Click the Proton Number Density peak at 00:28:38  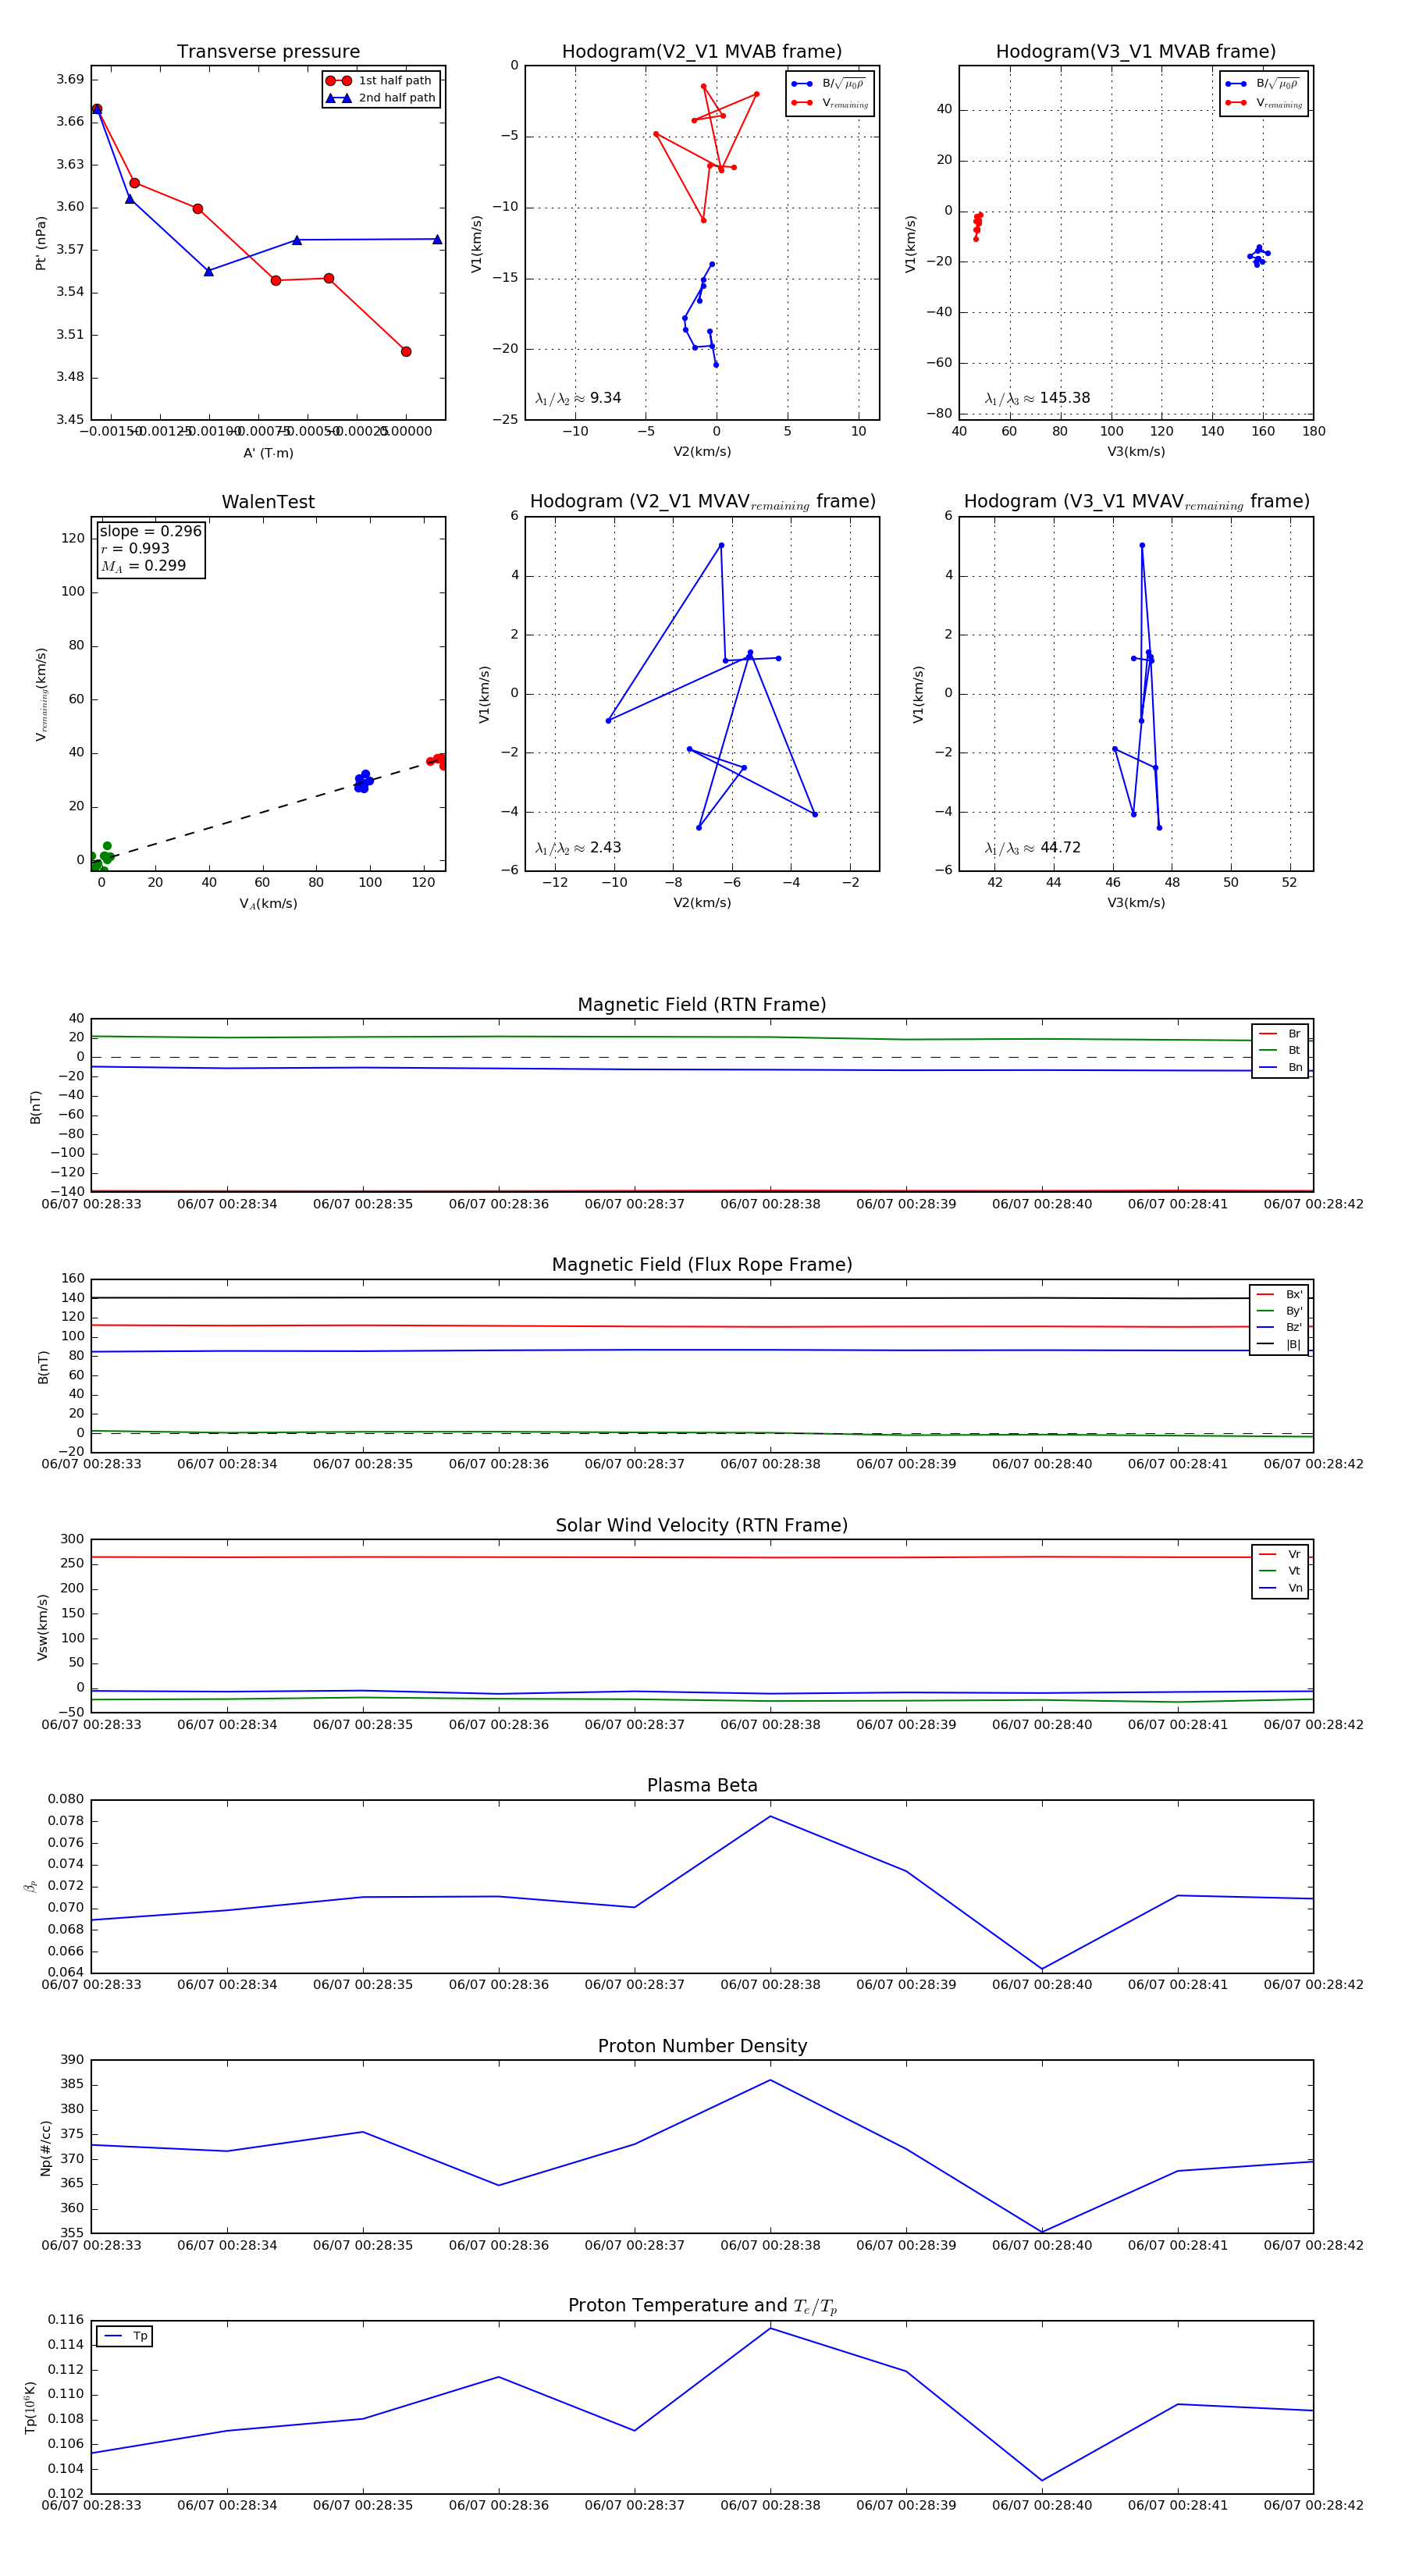point(770,2080)
